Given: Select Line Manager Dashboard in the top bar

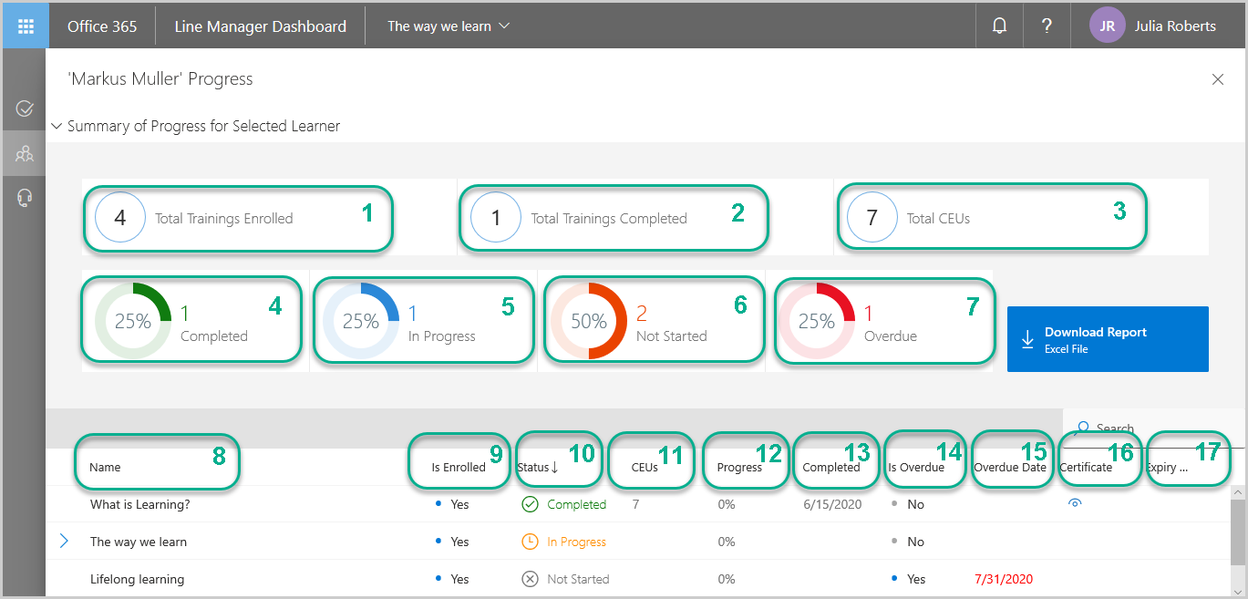Looking at the screenshot, I should (259, 25).
